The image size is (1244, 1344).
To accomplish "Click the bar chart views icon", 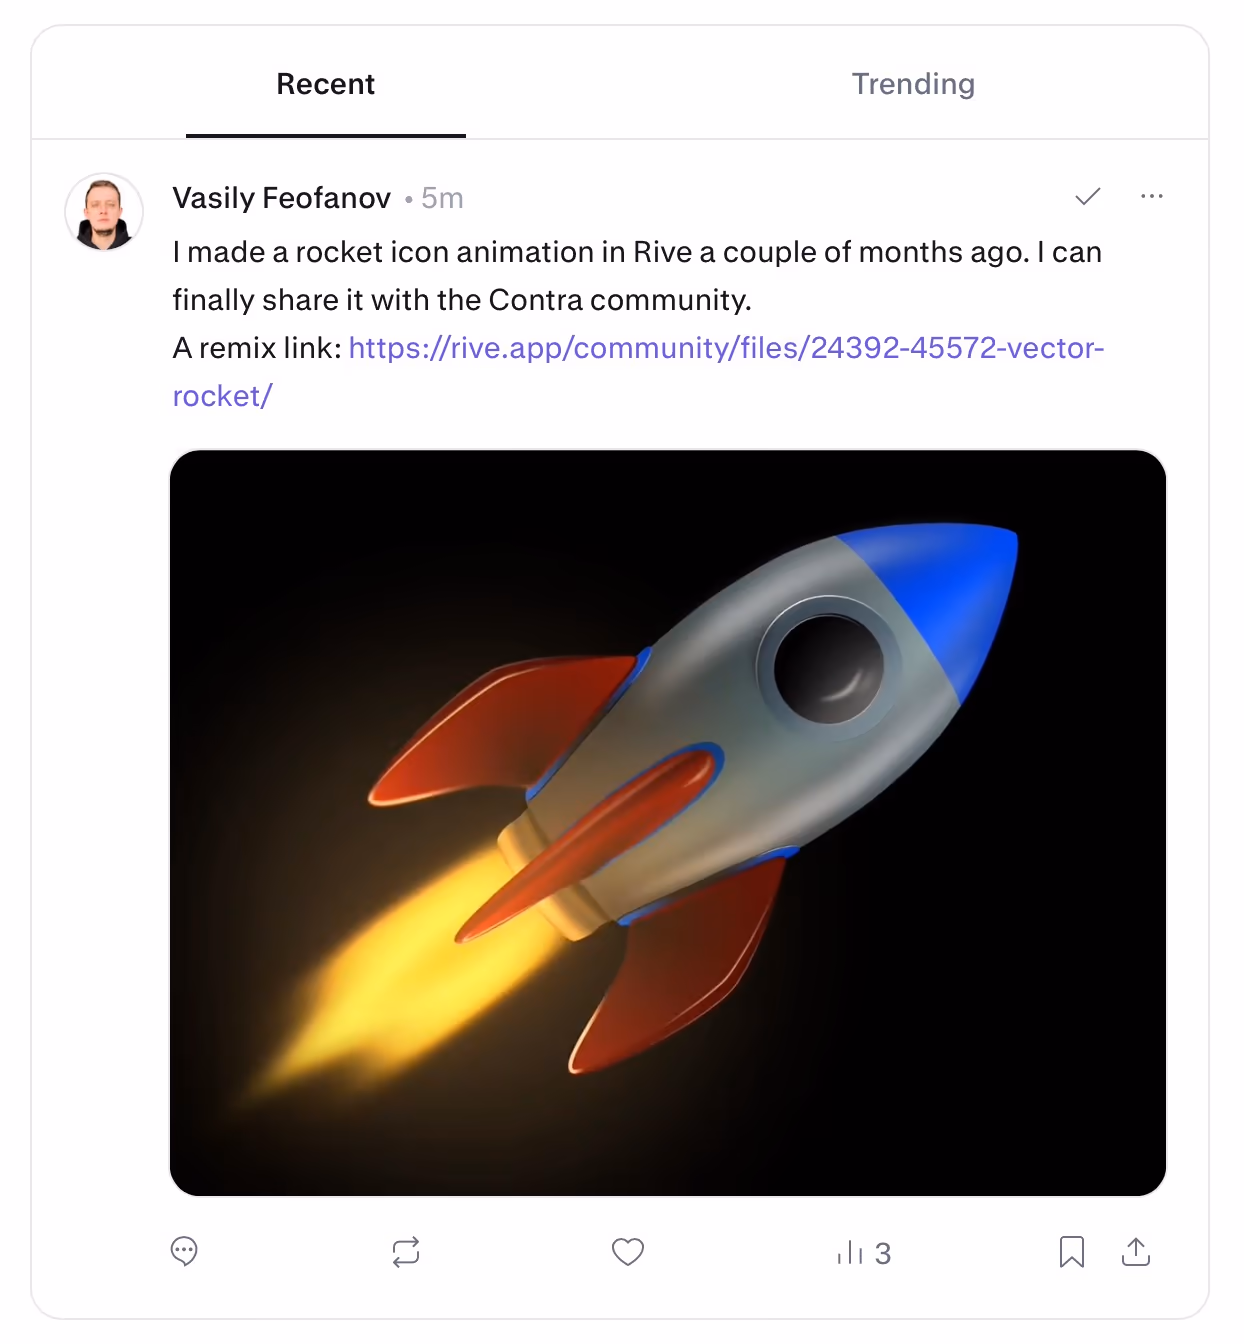I will pyautogui.click(x=849, y=1252).
